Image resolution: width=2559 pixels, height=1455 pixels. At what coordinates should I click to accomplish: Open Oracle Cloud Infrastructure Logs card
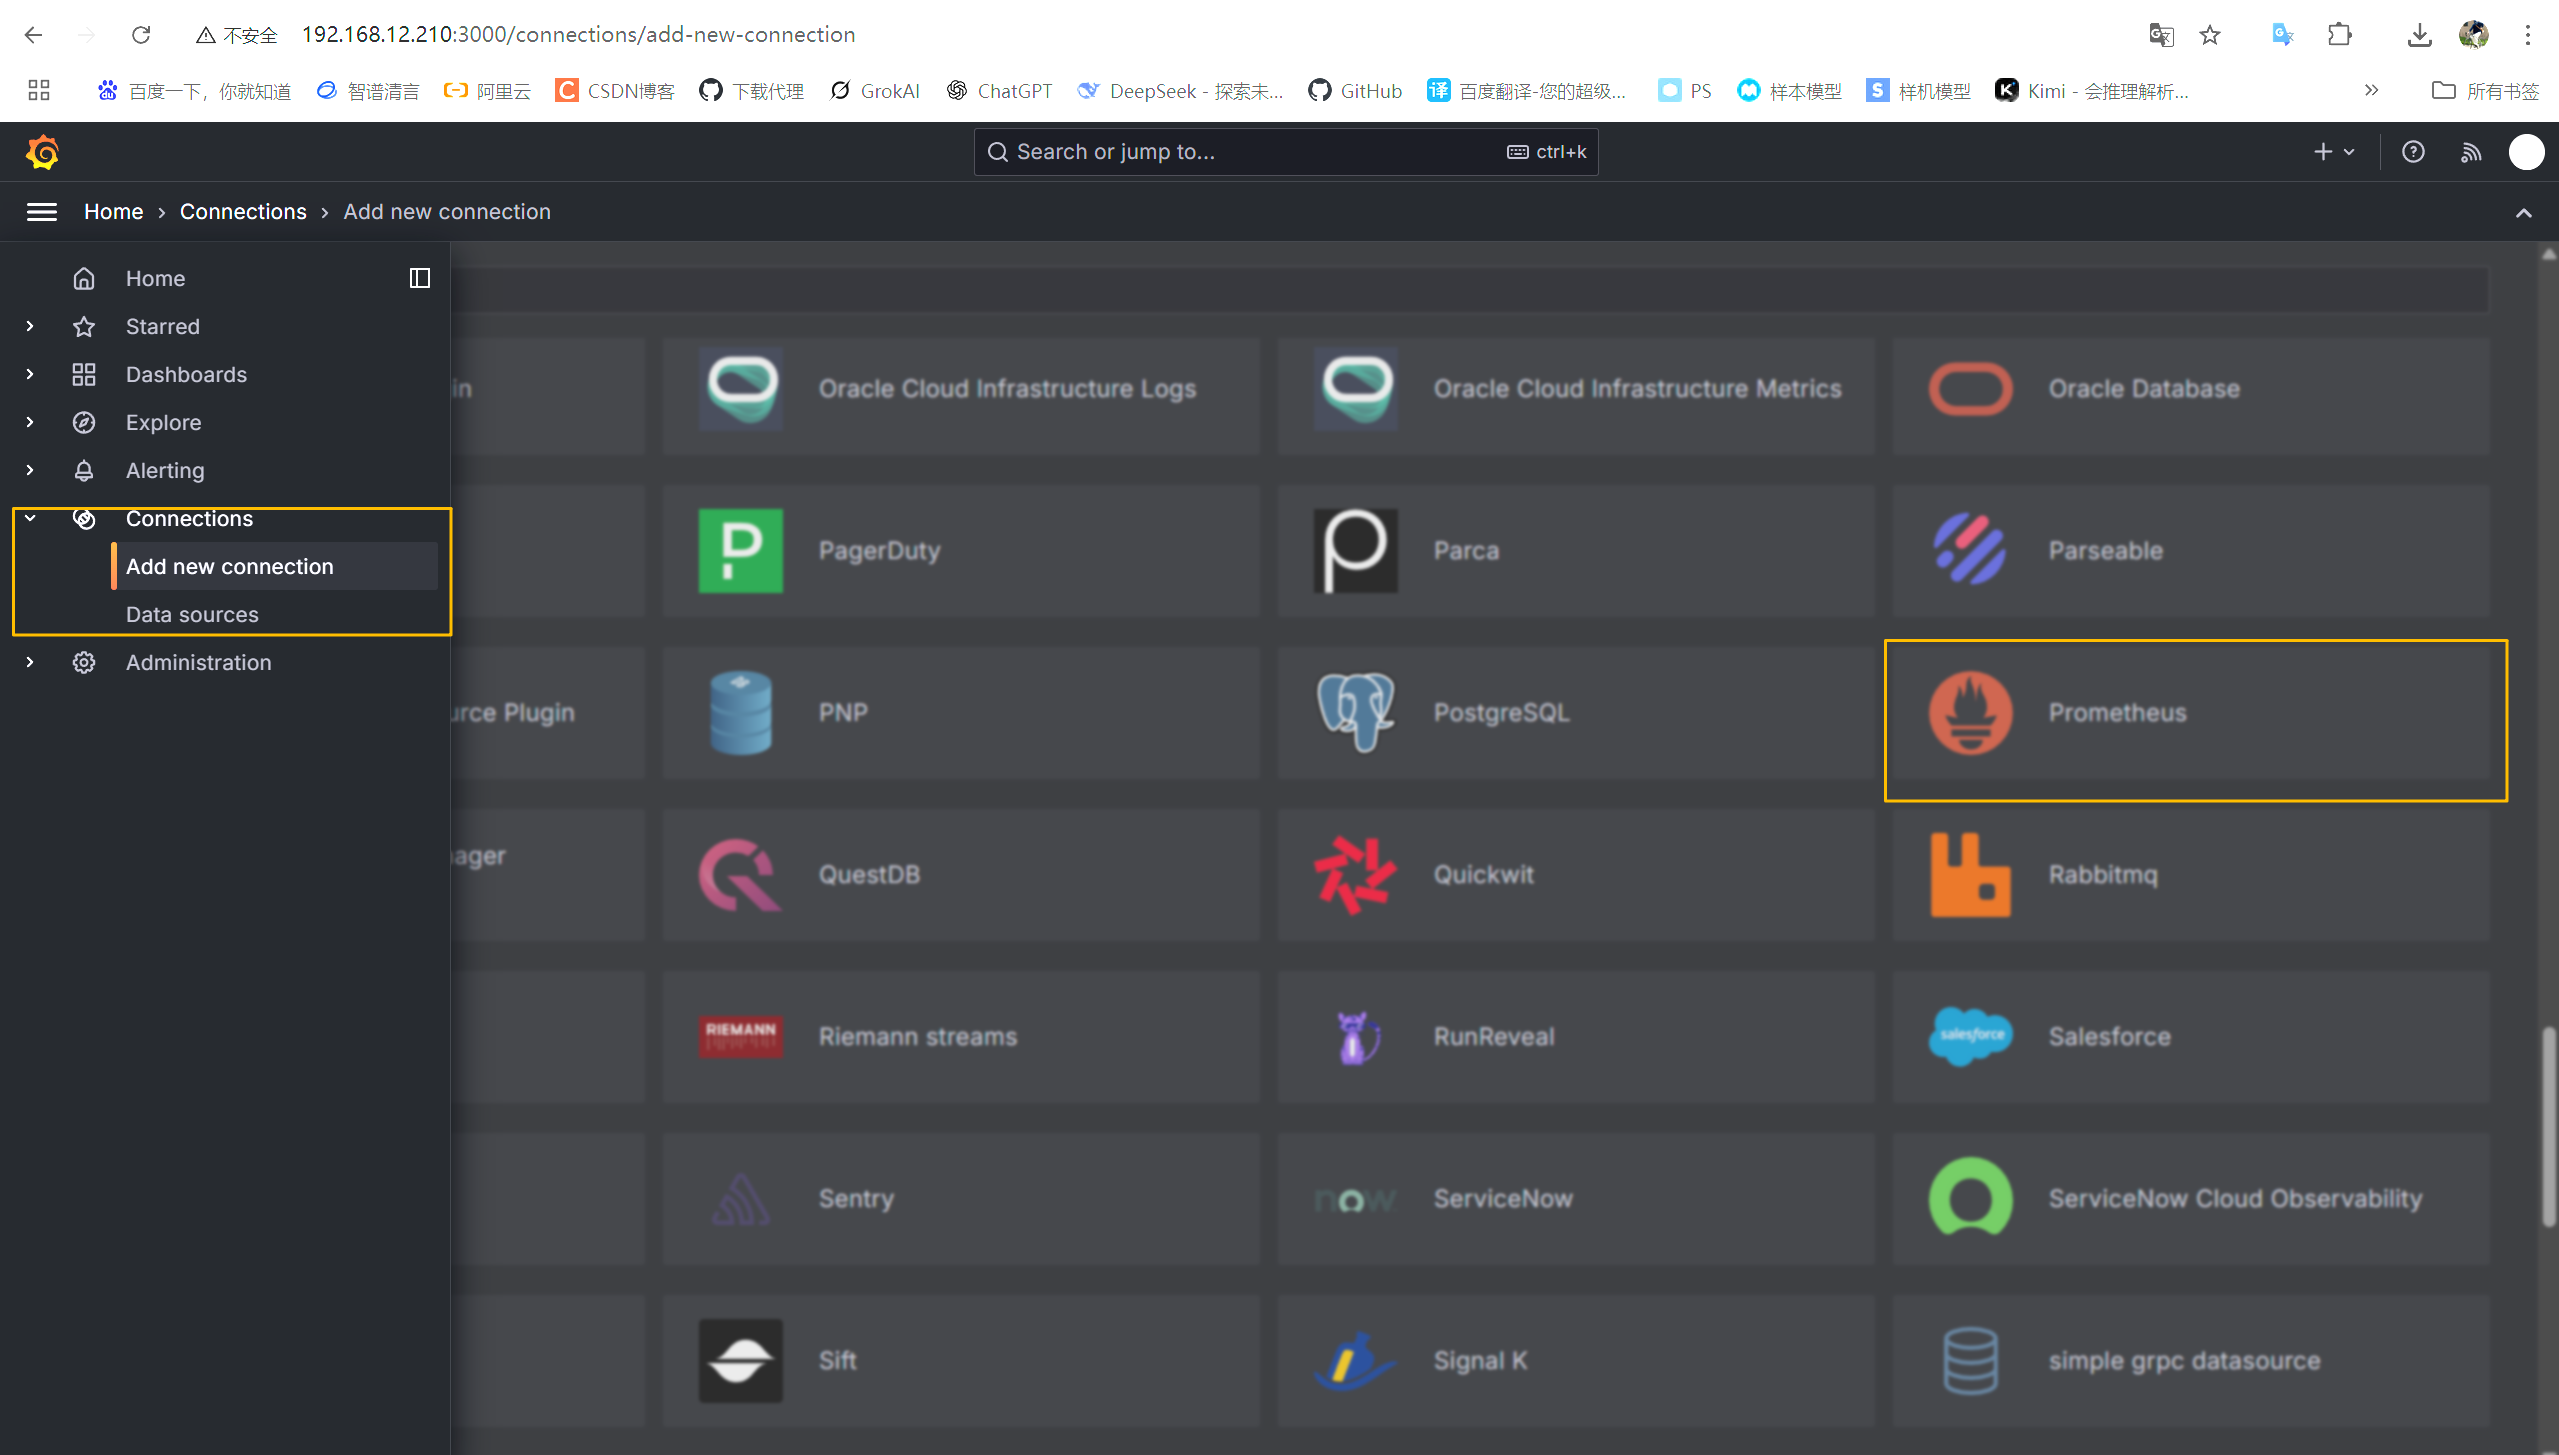(961, 394)
